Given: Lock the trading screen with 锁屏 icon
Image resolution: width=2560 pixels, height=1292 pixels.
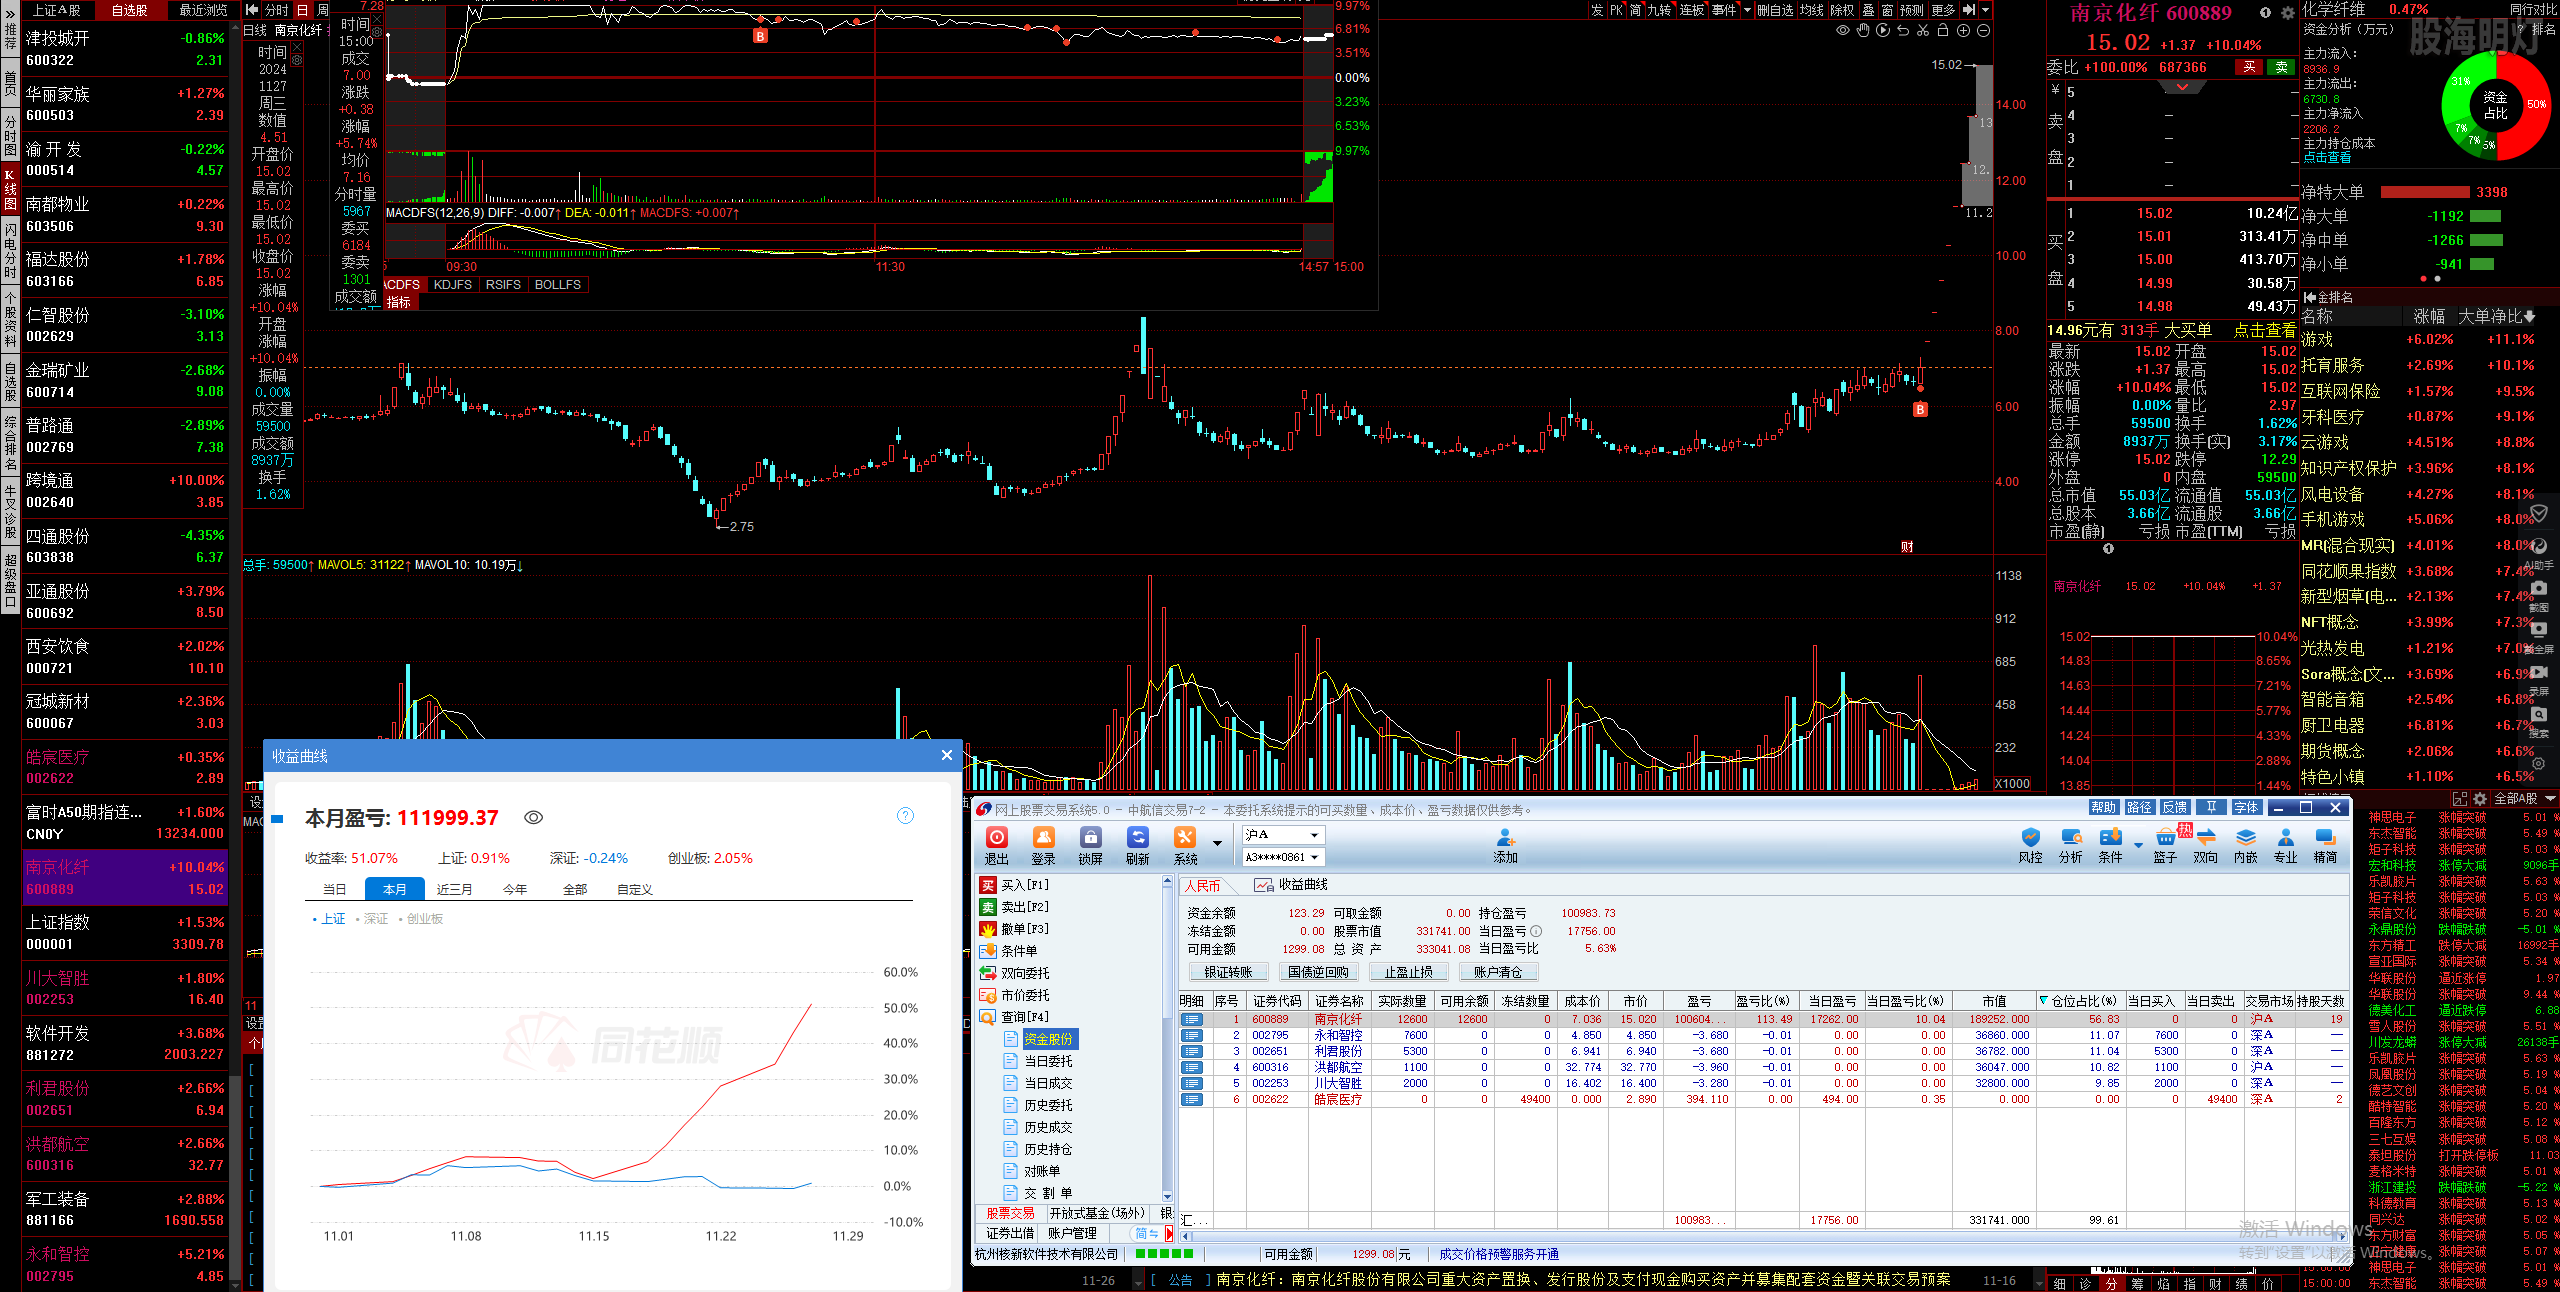Looking at the screenshot, I should coord(1090,845).
